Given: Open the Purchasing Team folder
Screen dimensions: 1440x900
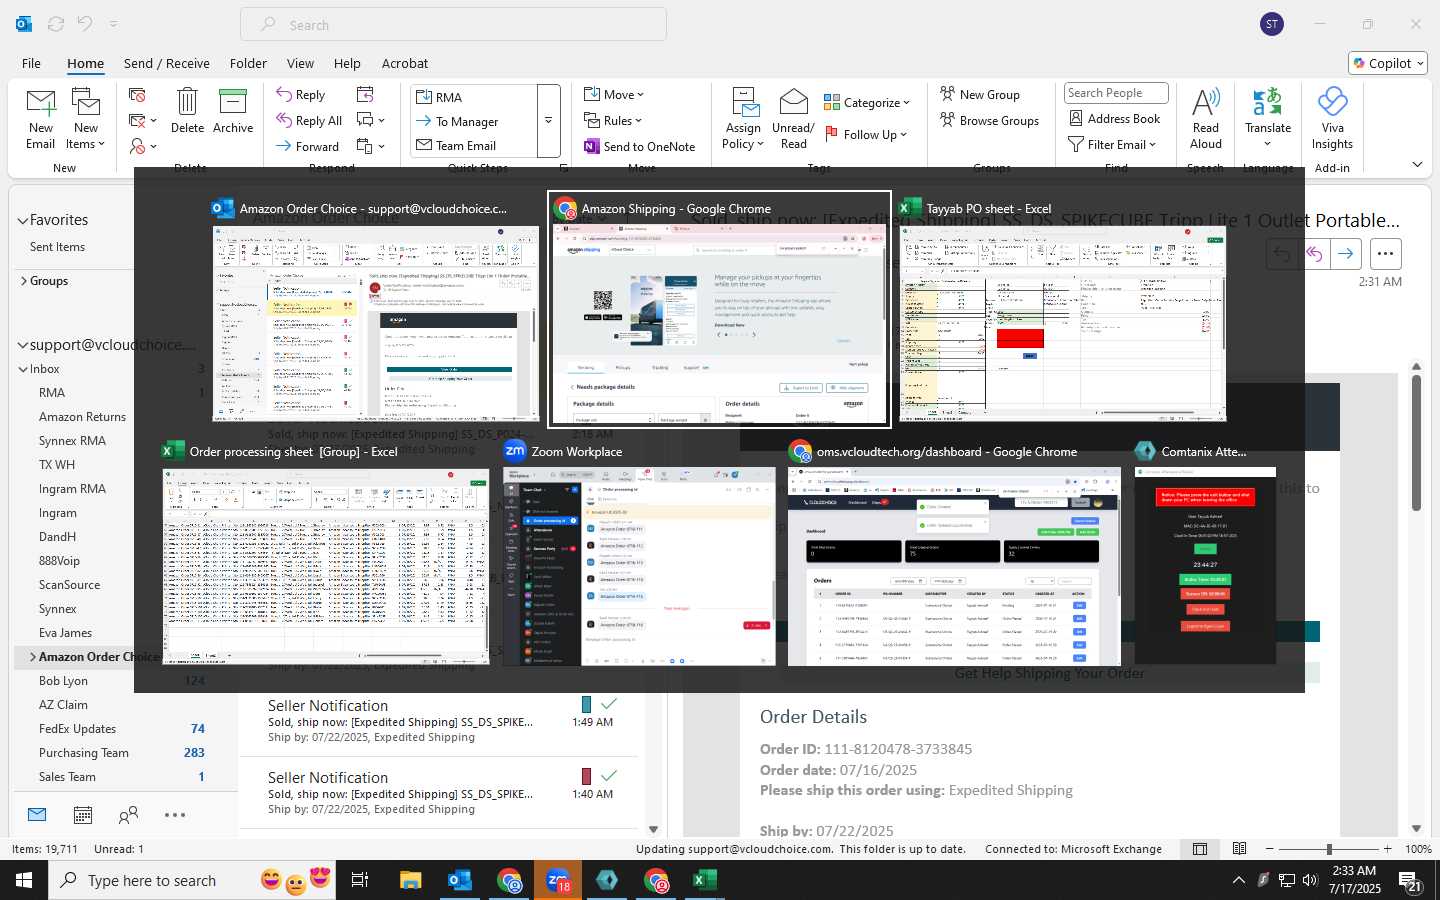Looking at the screenshot, I should point(83,753).
